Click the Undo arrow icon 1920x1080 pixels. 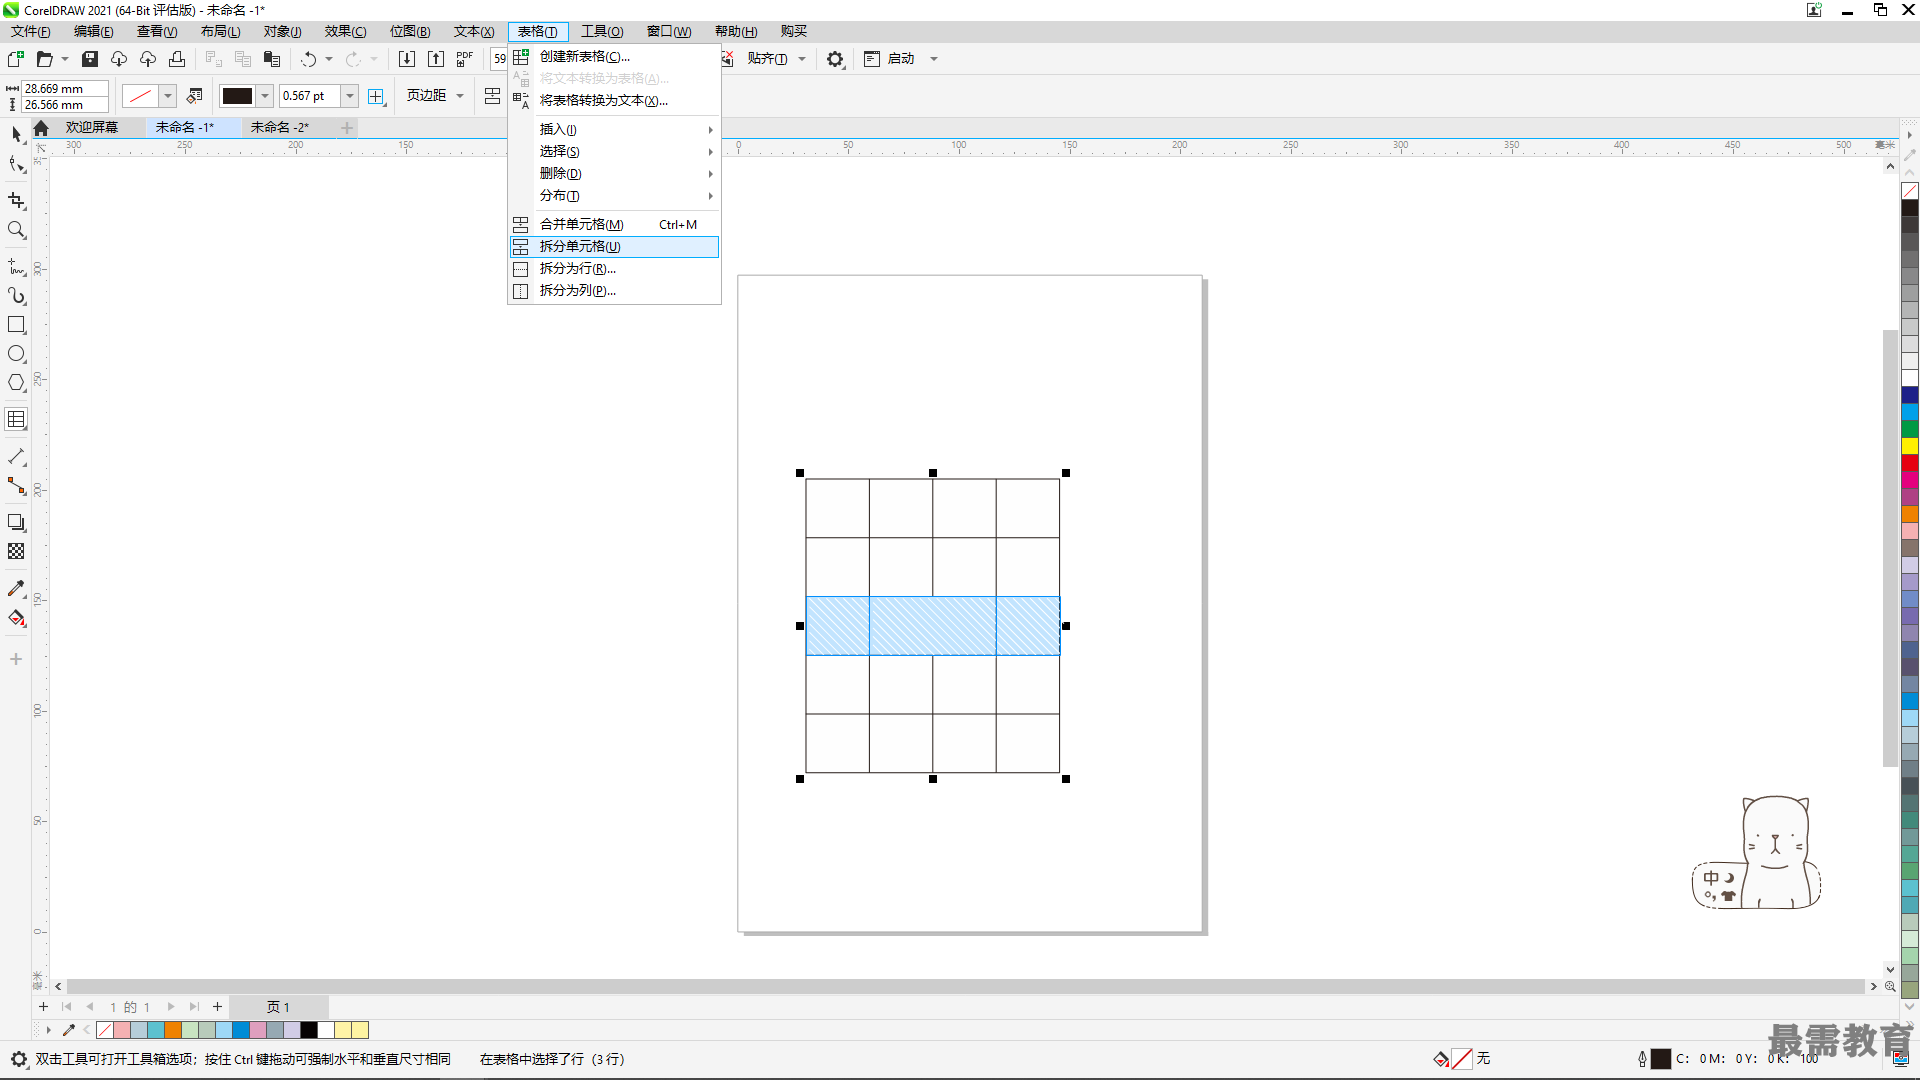pos(308,59)
